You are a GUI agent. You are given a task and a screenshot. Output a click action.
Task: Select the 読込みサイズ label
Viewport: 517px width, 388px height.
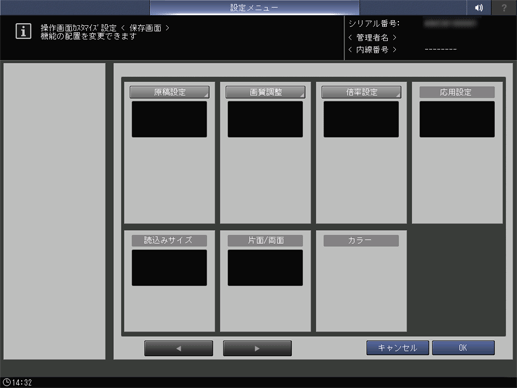point(169,240)
